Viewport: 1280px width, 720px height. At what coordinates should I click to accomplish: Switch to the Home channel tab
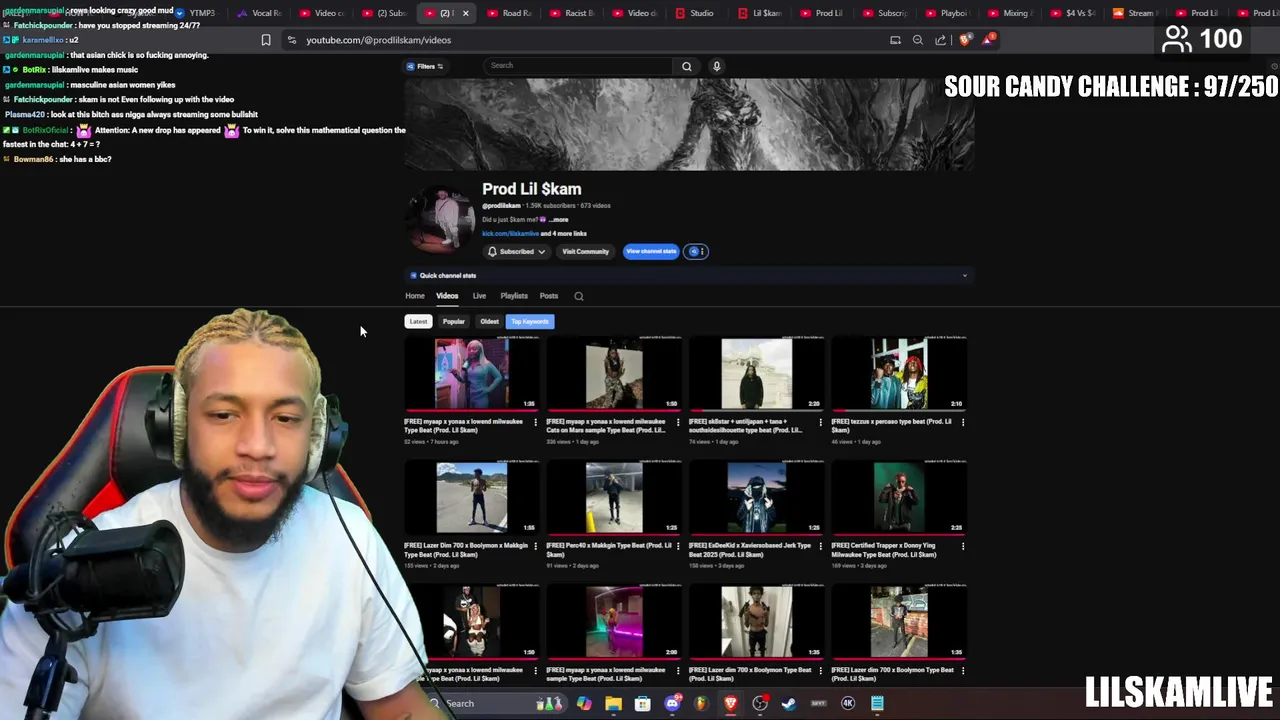click(415, 296)
